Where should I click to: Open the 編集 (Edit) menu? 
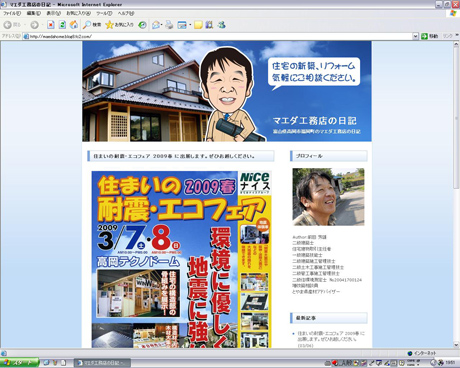34,13
